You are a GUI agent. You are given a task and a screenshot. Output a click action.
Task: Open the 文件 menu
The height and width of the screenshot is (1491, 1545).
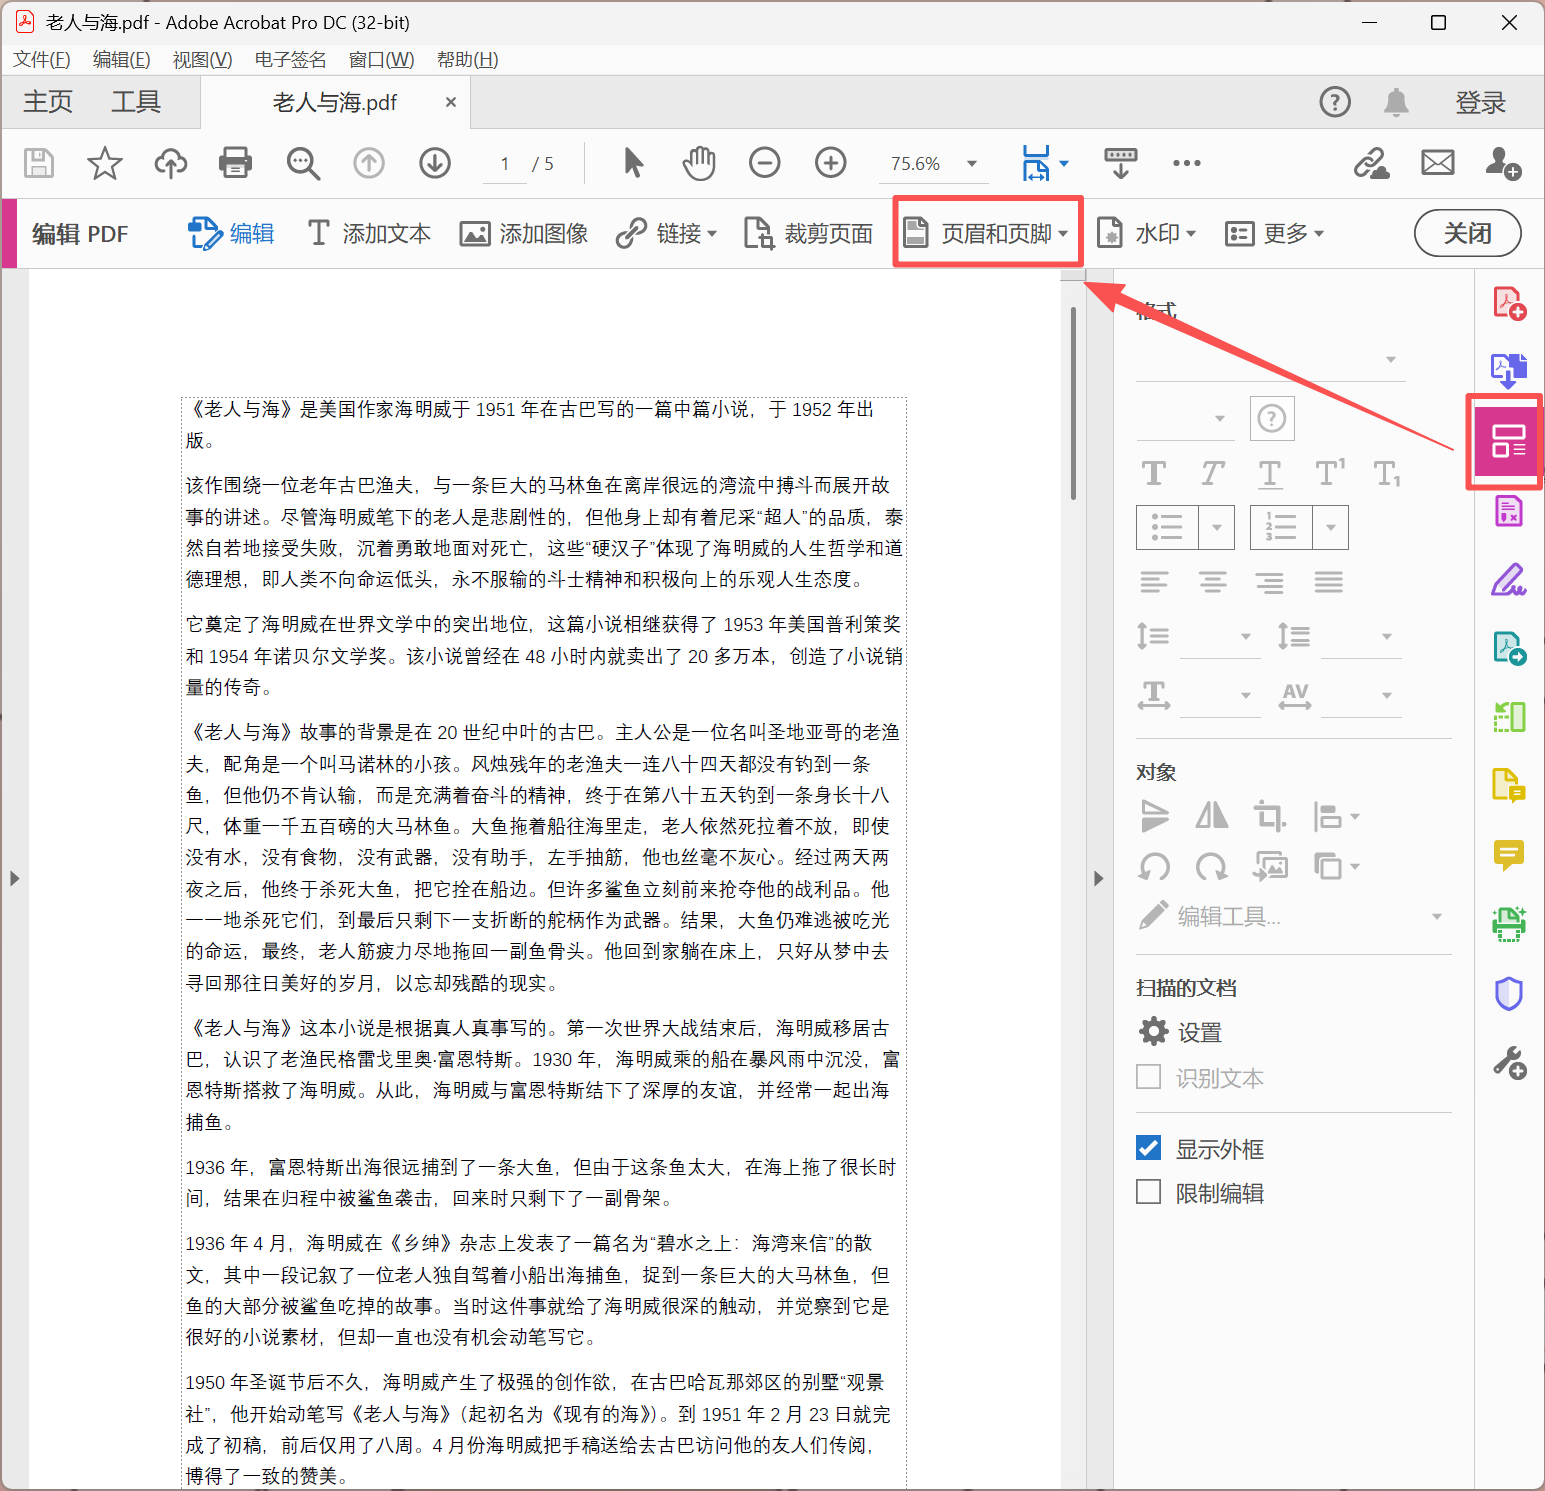(41, 59)
